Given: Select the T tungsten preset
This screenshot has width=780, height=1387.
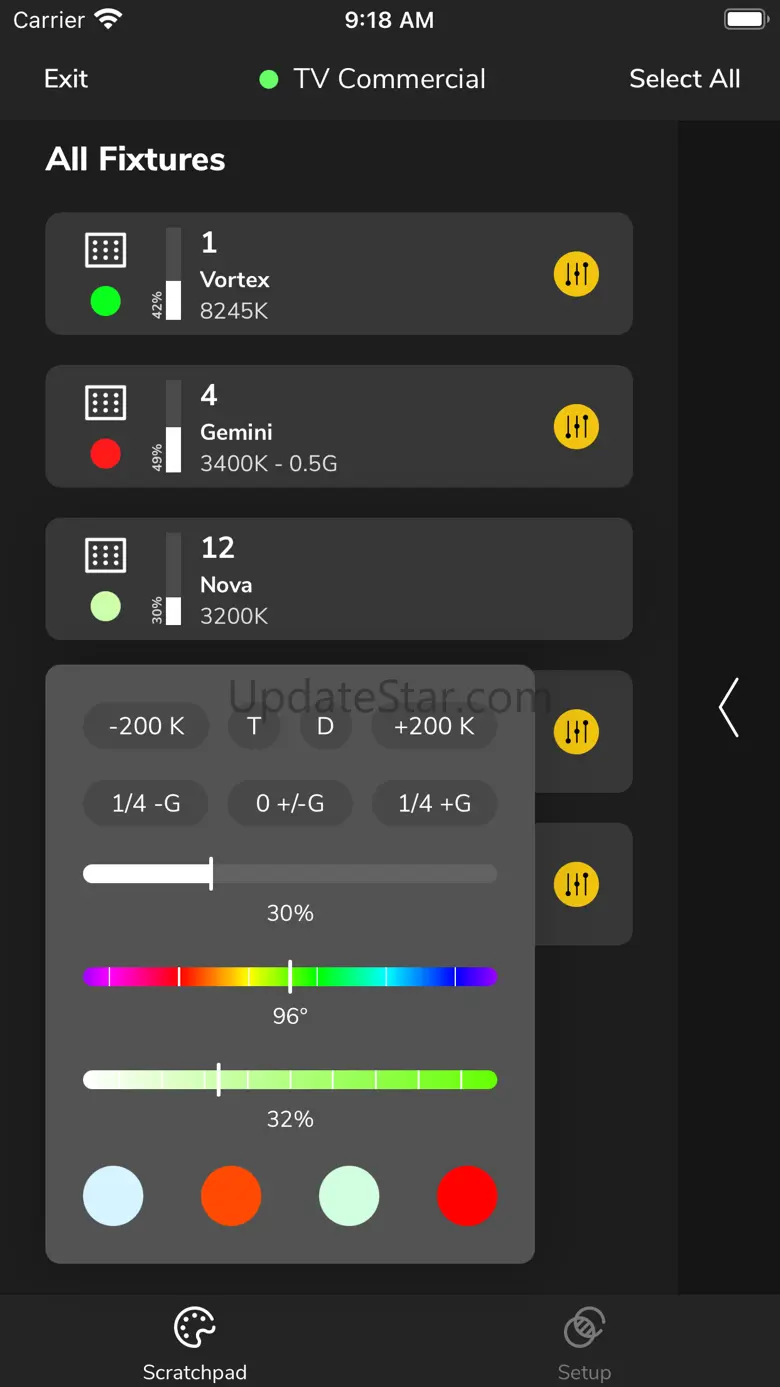Looking at the screenshot, I should click(254, 726).
